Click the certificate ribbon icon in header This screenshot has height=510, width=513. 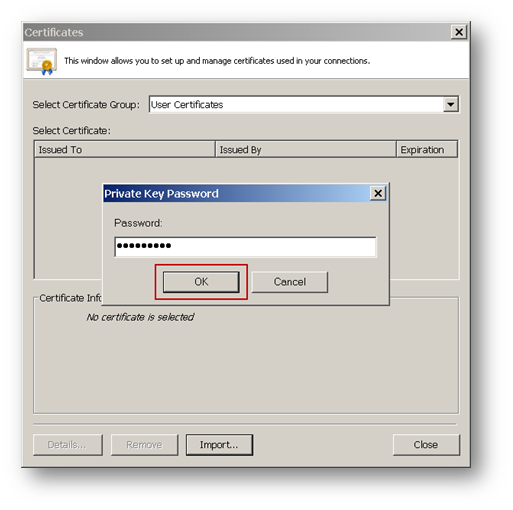(42, 61)
